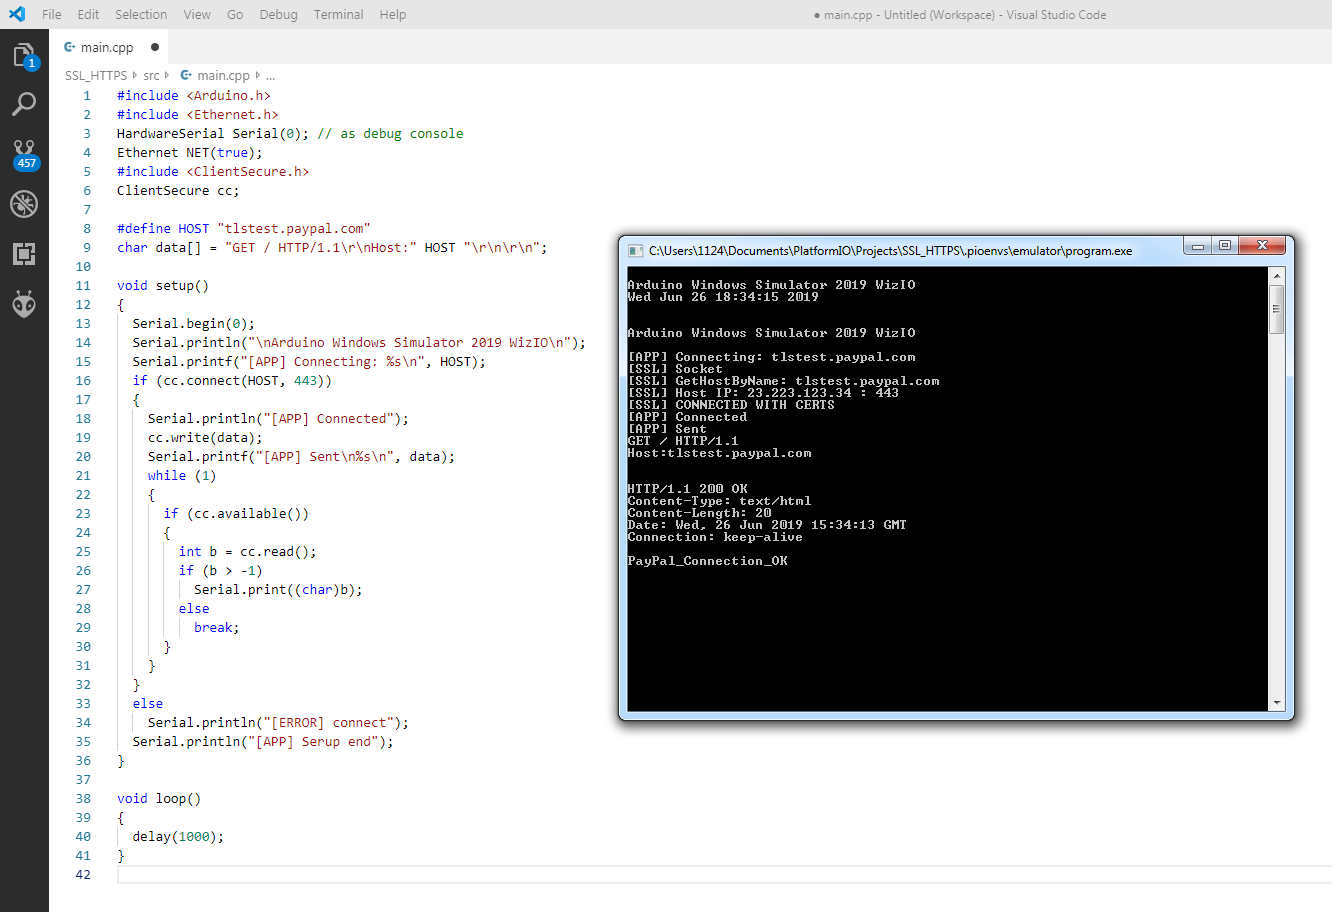Open the Edit menu
Viewport: 1332px width, 912px height.
pyautogui.click(x=88, y=14)
